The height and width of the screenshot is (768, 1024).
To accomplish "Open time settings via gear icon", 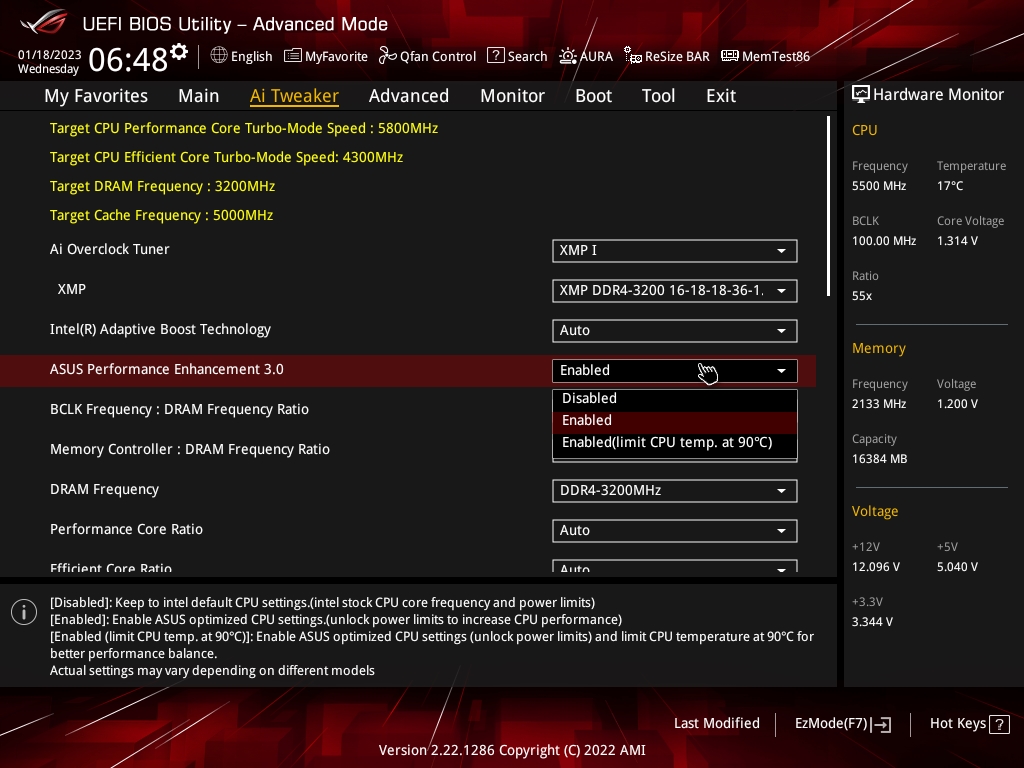I will click(179, 52).
